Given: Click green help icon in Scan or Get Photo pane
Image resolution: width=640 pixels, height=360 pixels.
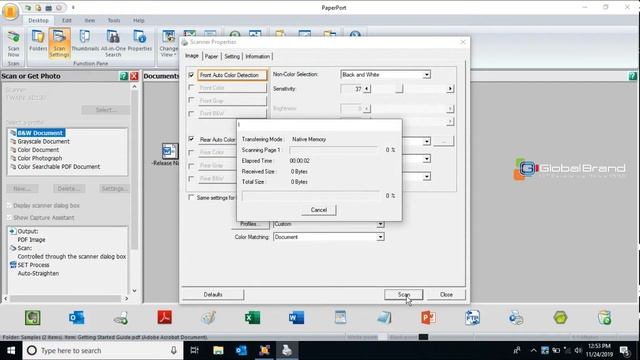Looking at the screenshot, I should pyautogui.click(x=124, y=76).
